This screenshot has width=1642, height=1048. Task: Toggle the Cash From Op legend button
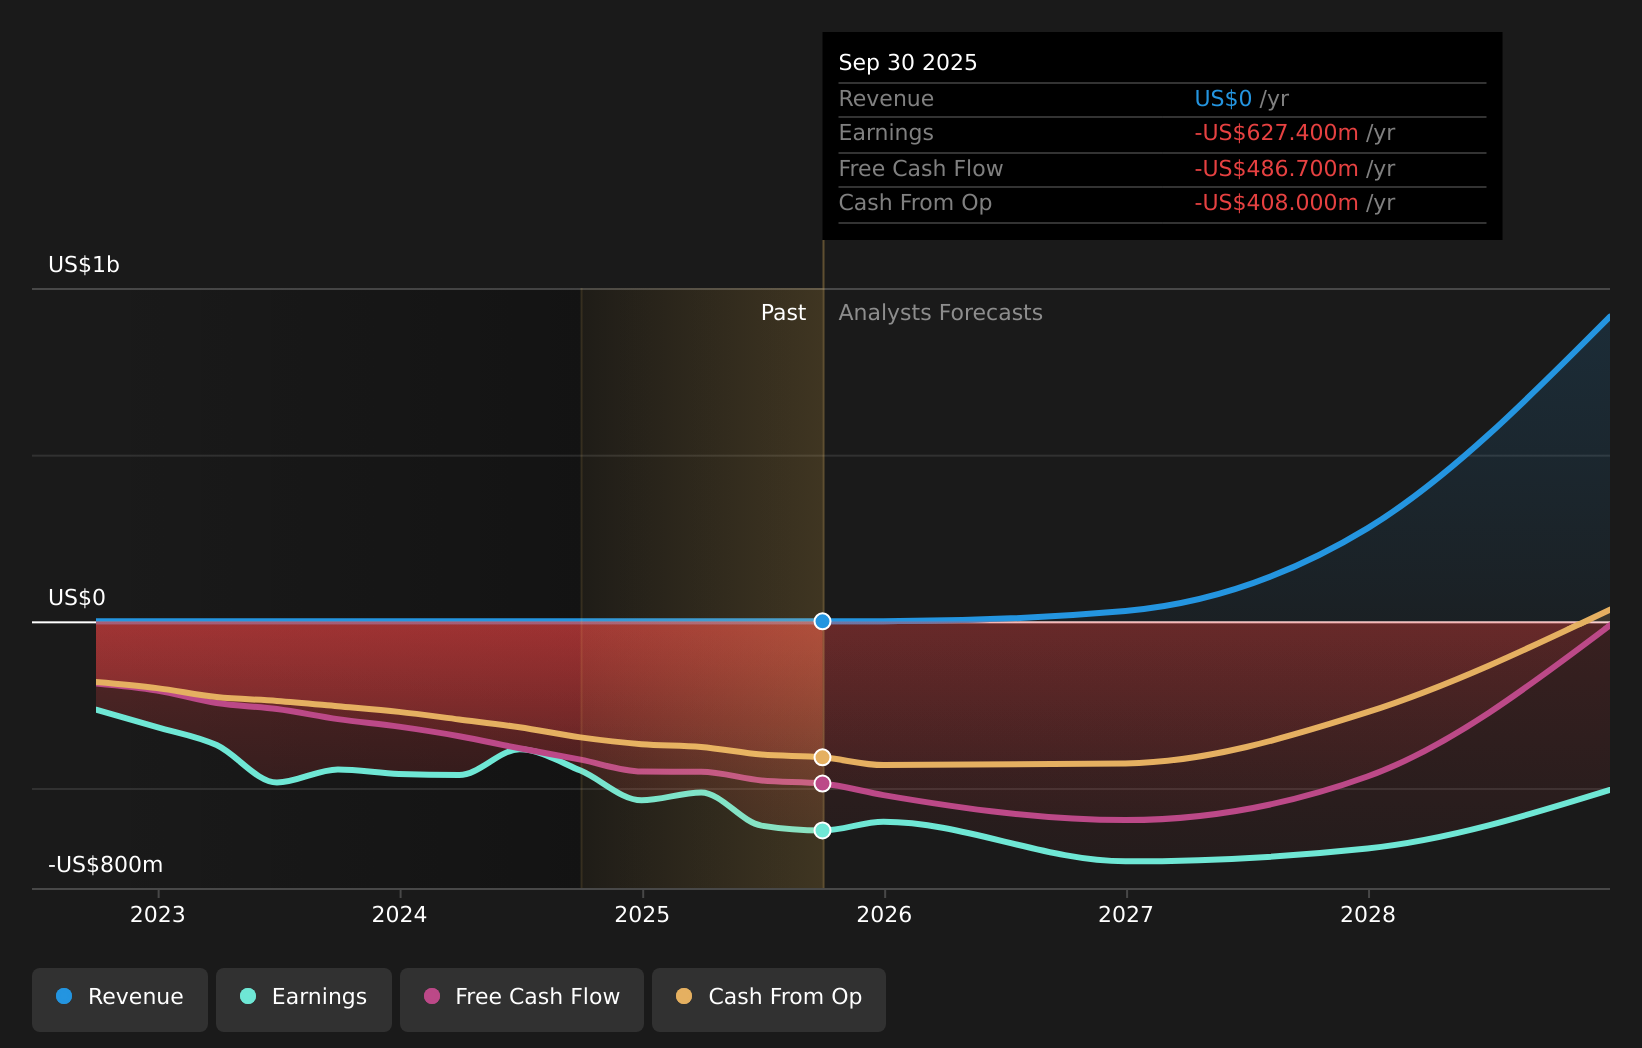[x=769, y=999]
